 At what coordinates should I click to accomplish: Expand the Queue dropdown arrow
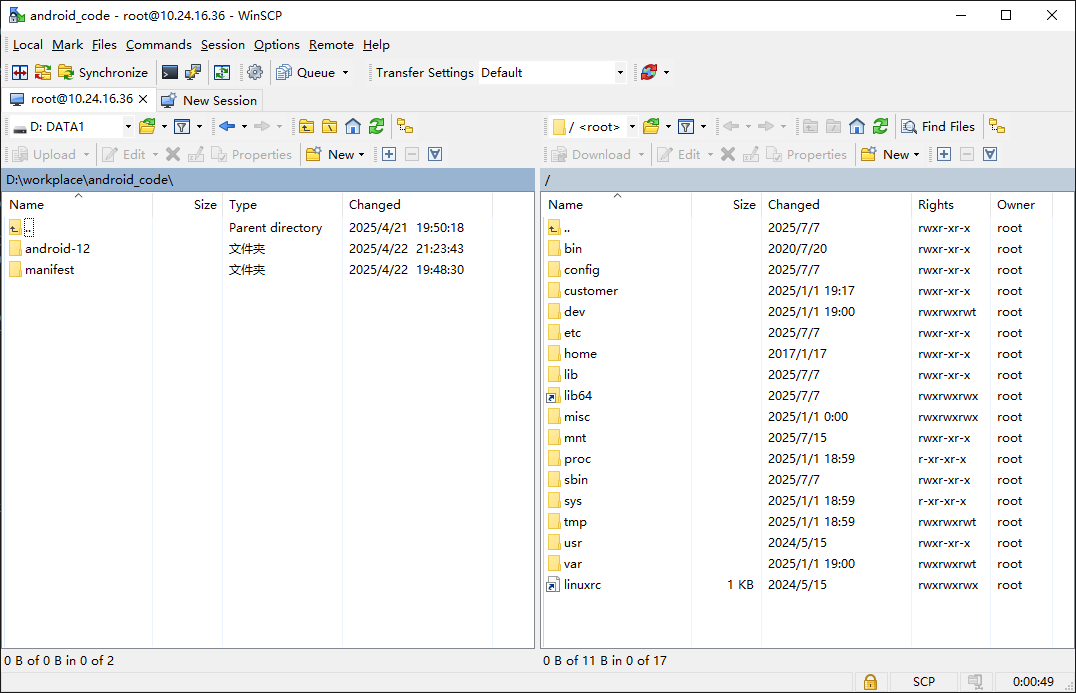[x=345, y=73]
